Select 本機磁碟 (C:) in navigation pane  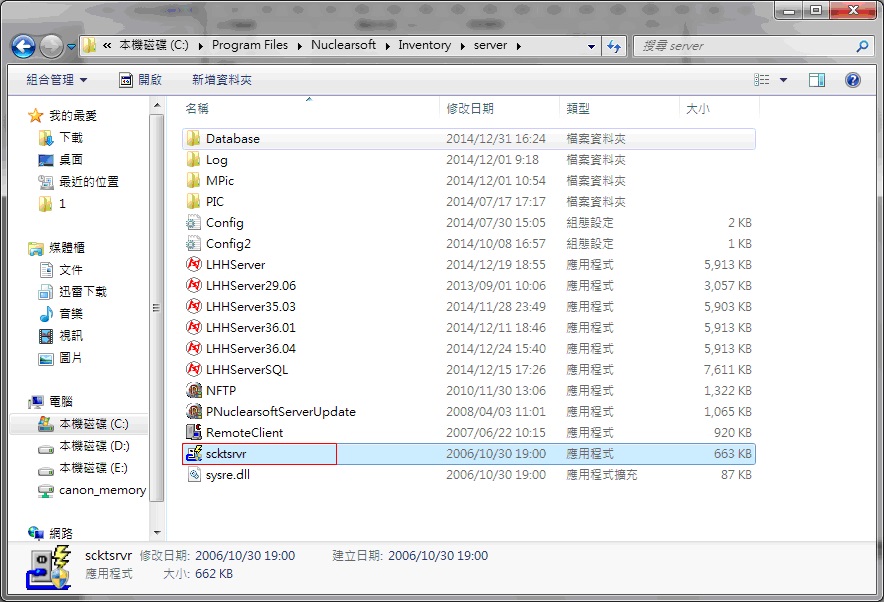pyautogui.click(x=94, y=424)
